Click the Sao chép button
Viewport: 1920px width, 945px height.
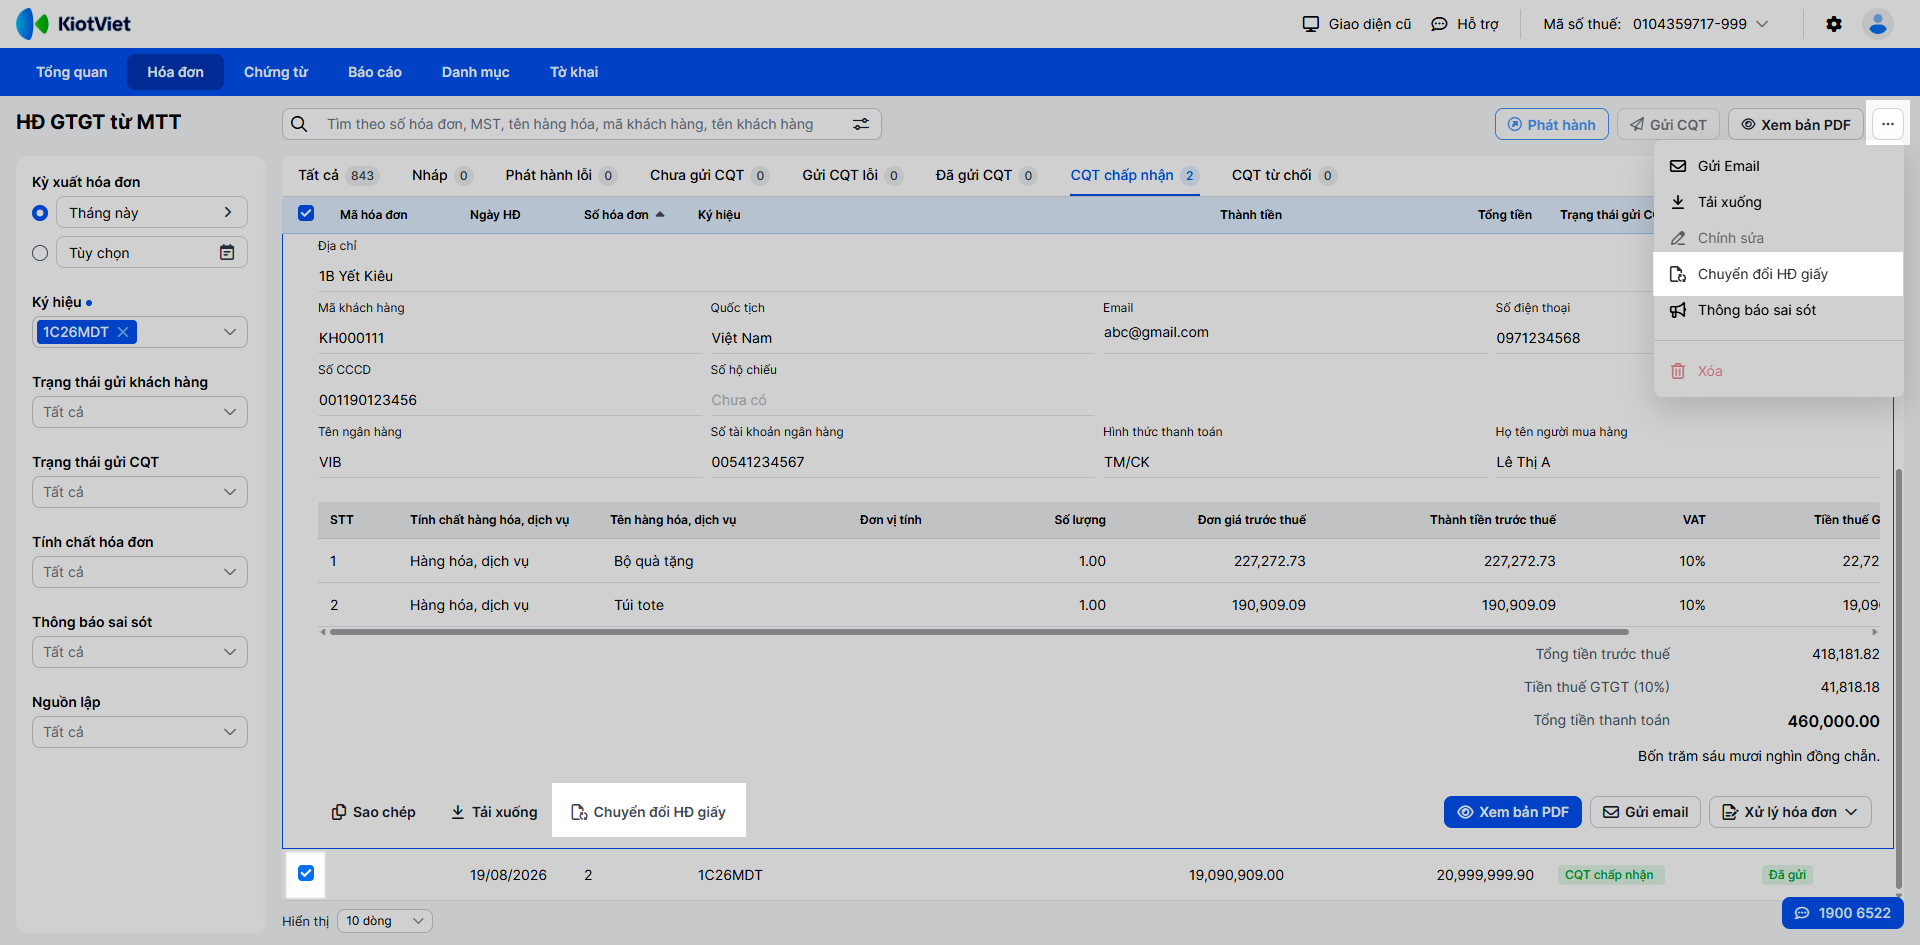coord(373,812)
